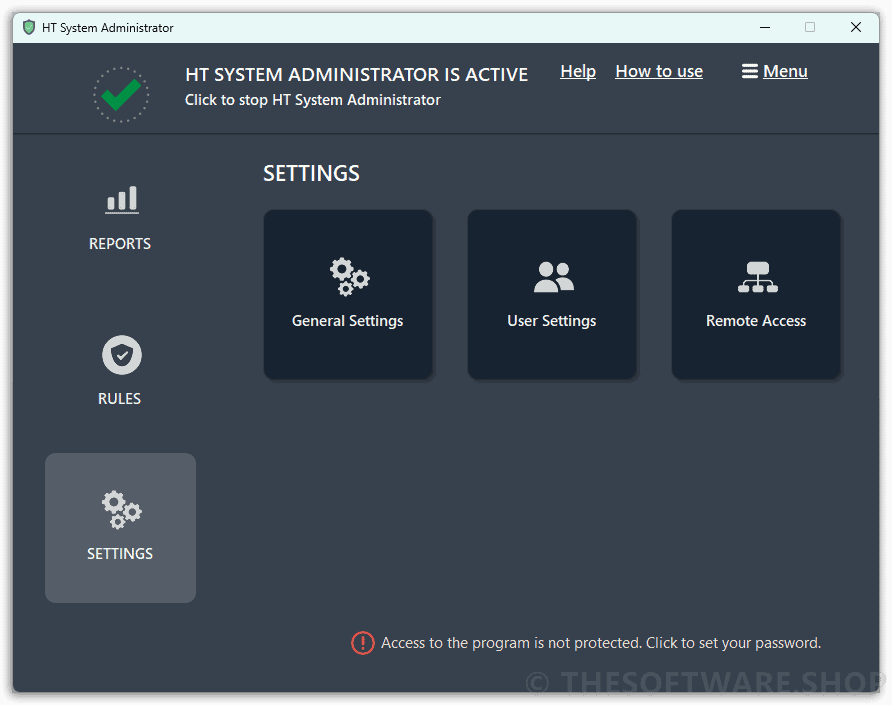Click the HT shield icon in title bar

(29, 27)
